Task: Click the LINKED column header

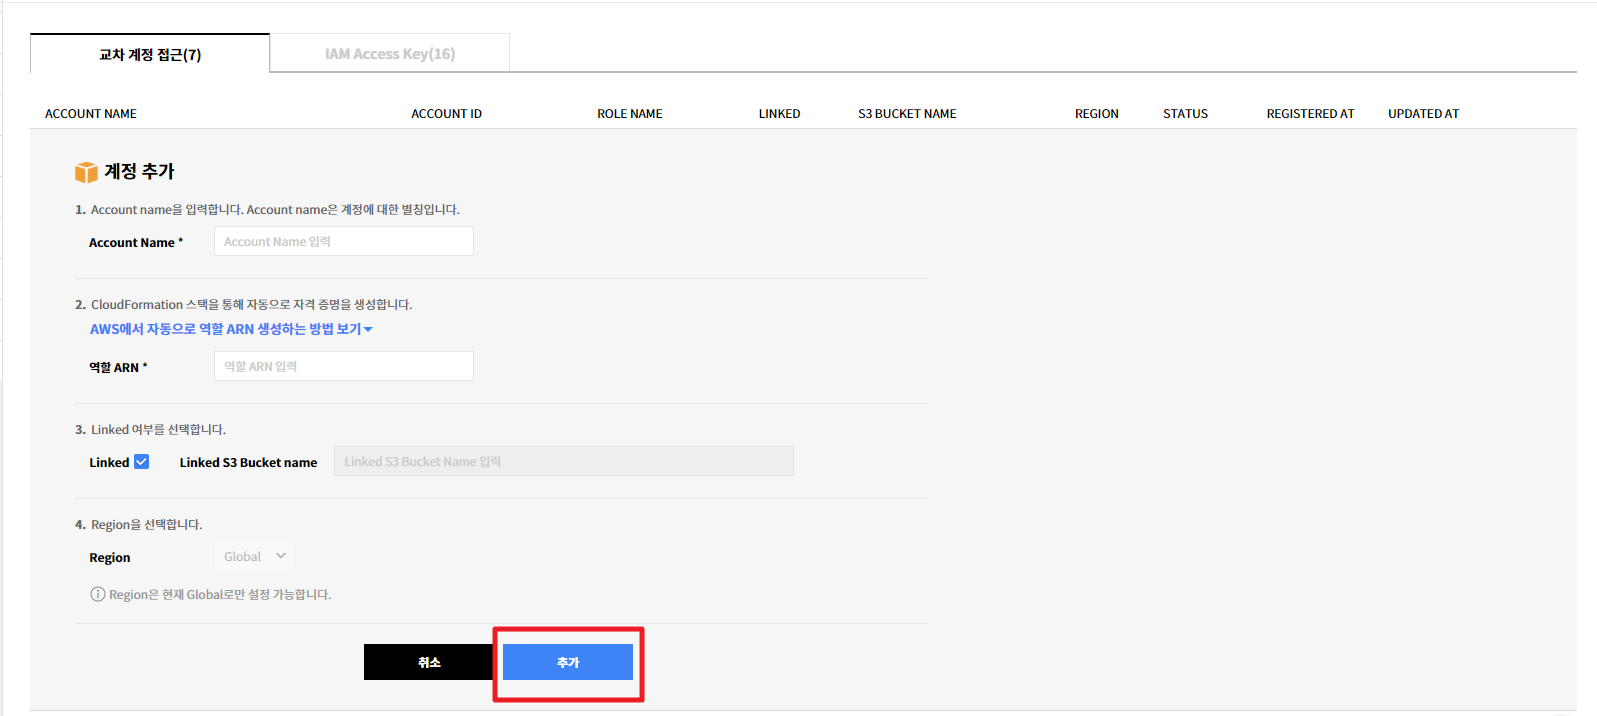Action: pos(779,114)
